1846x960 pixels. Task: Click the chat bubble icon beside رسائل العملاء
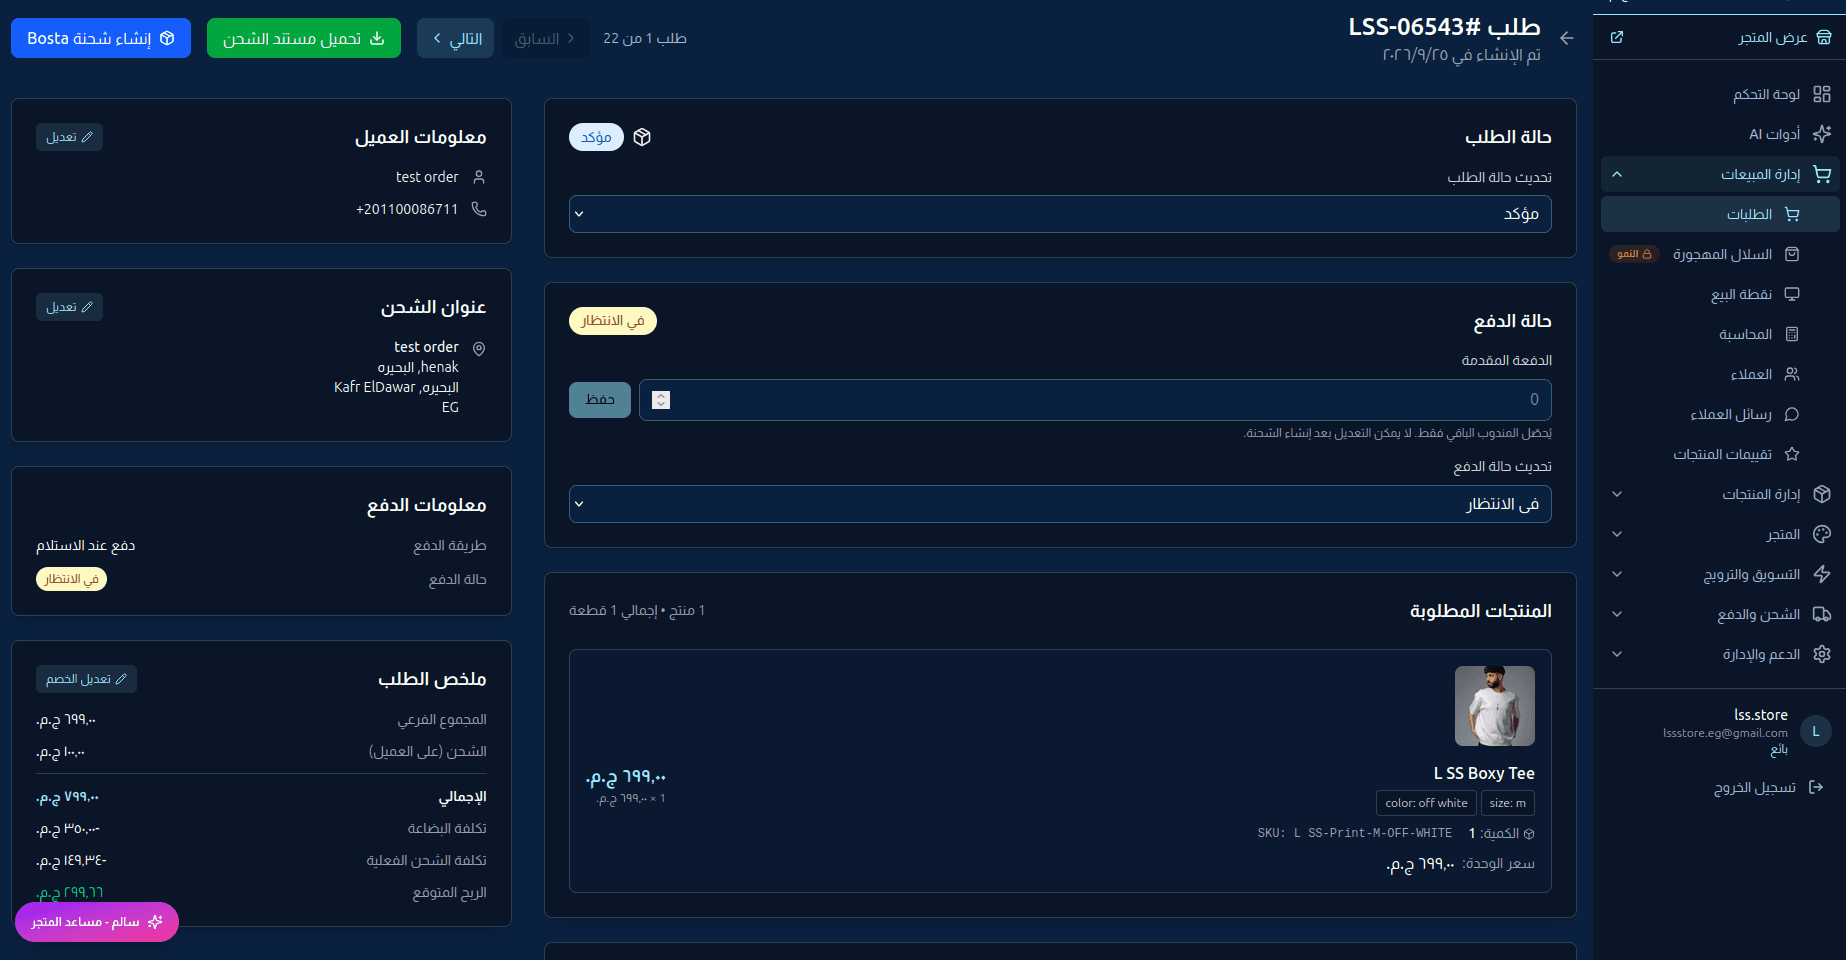[x=1792, y=414]
